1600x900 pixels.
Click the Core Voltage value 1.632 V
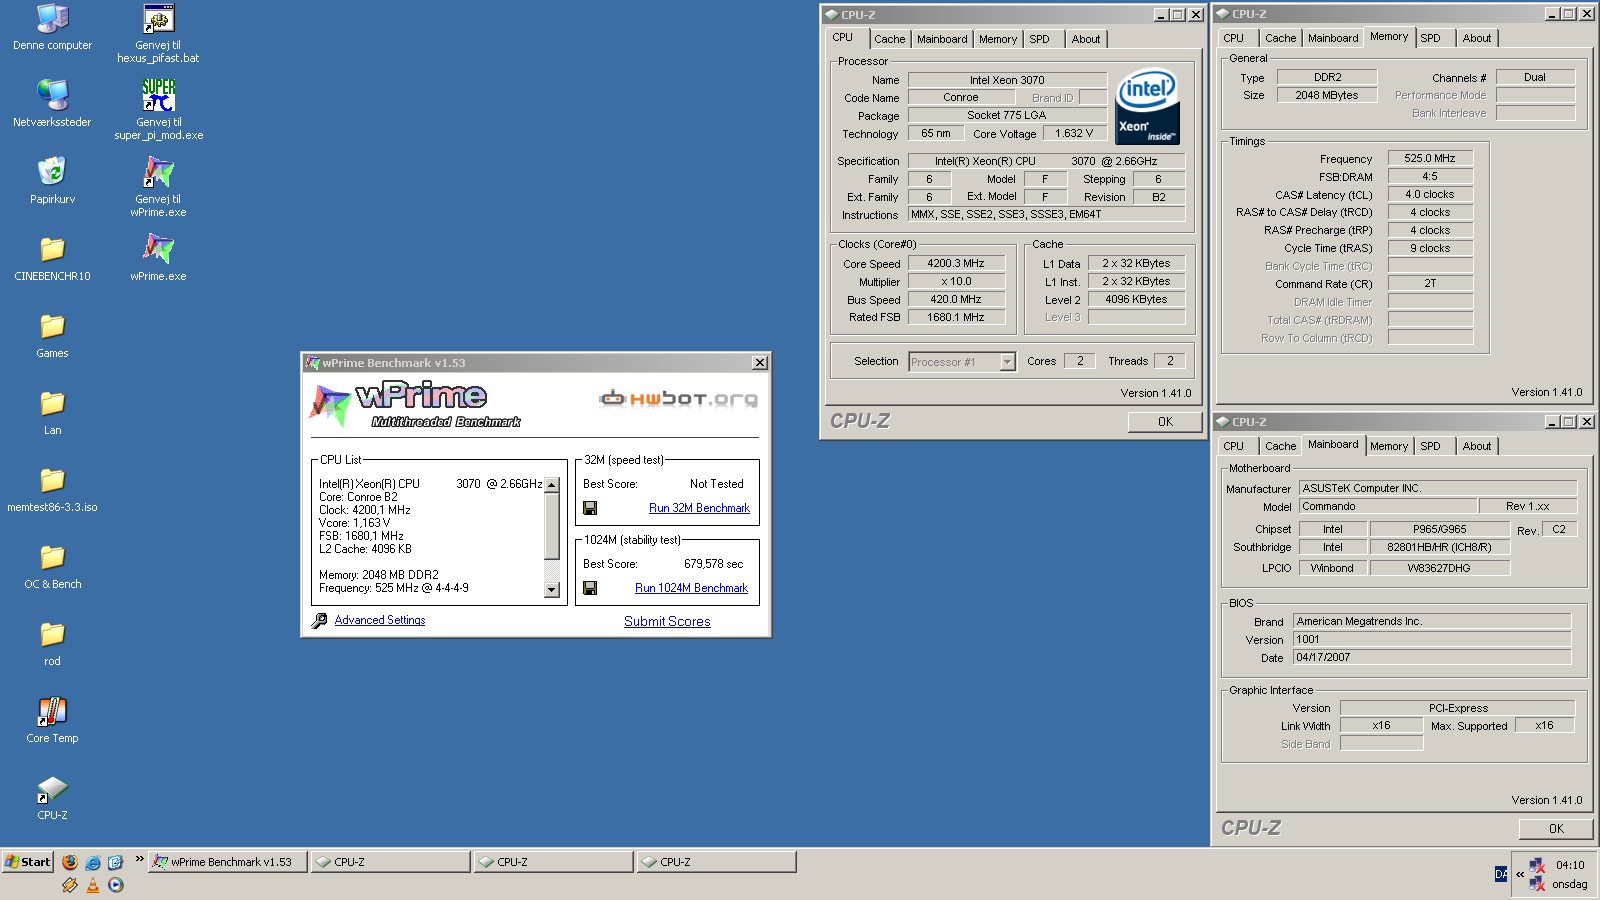1074,133
